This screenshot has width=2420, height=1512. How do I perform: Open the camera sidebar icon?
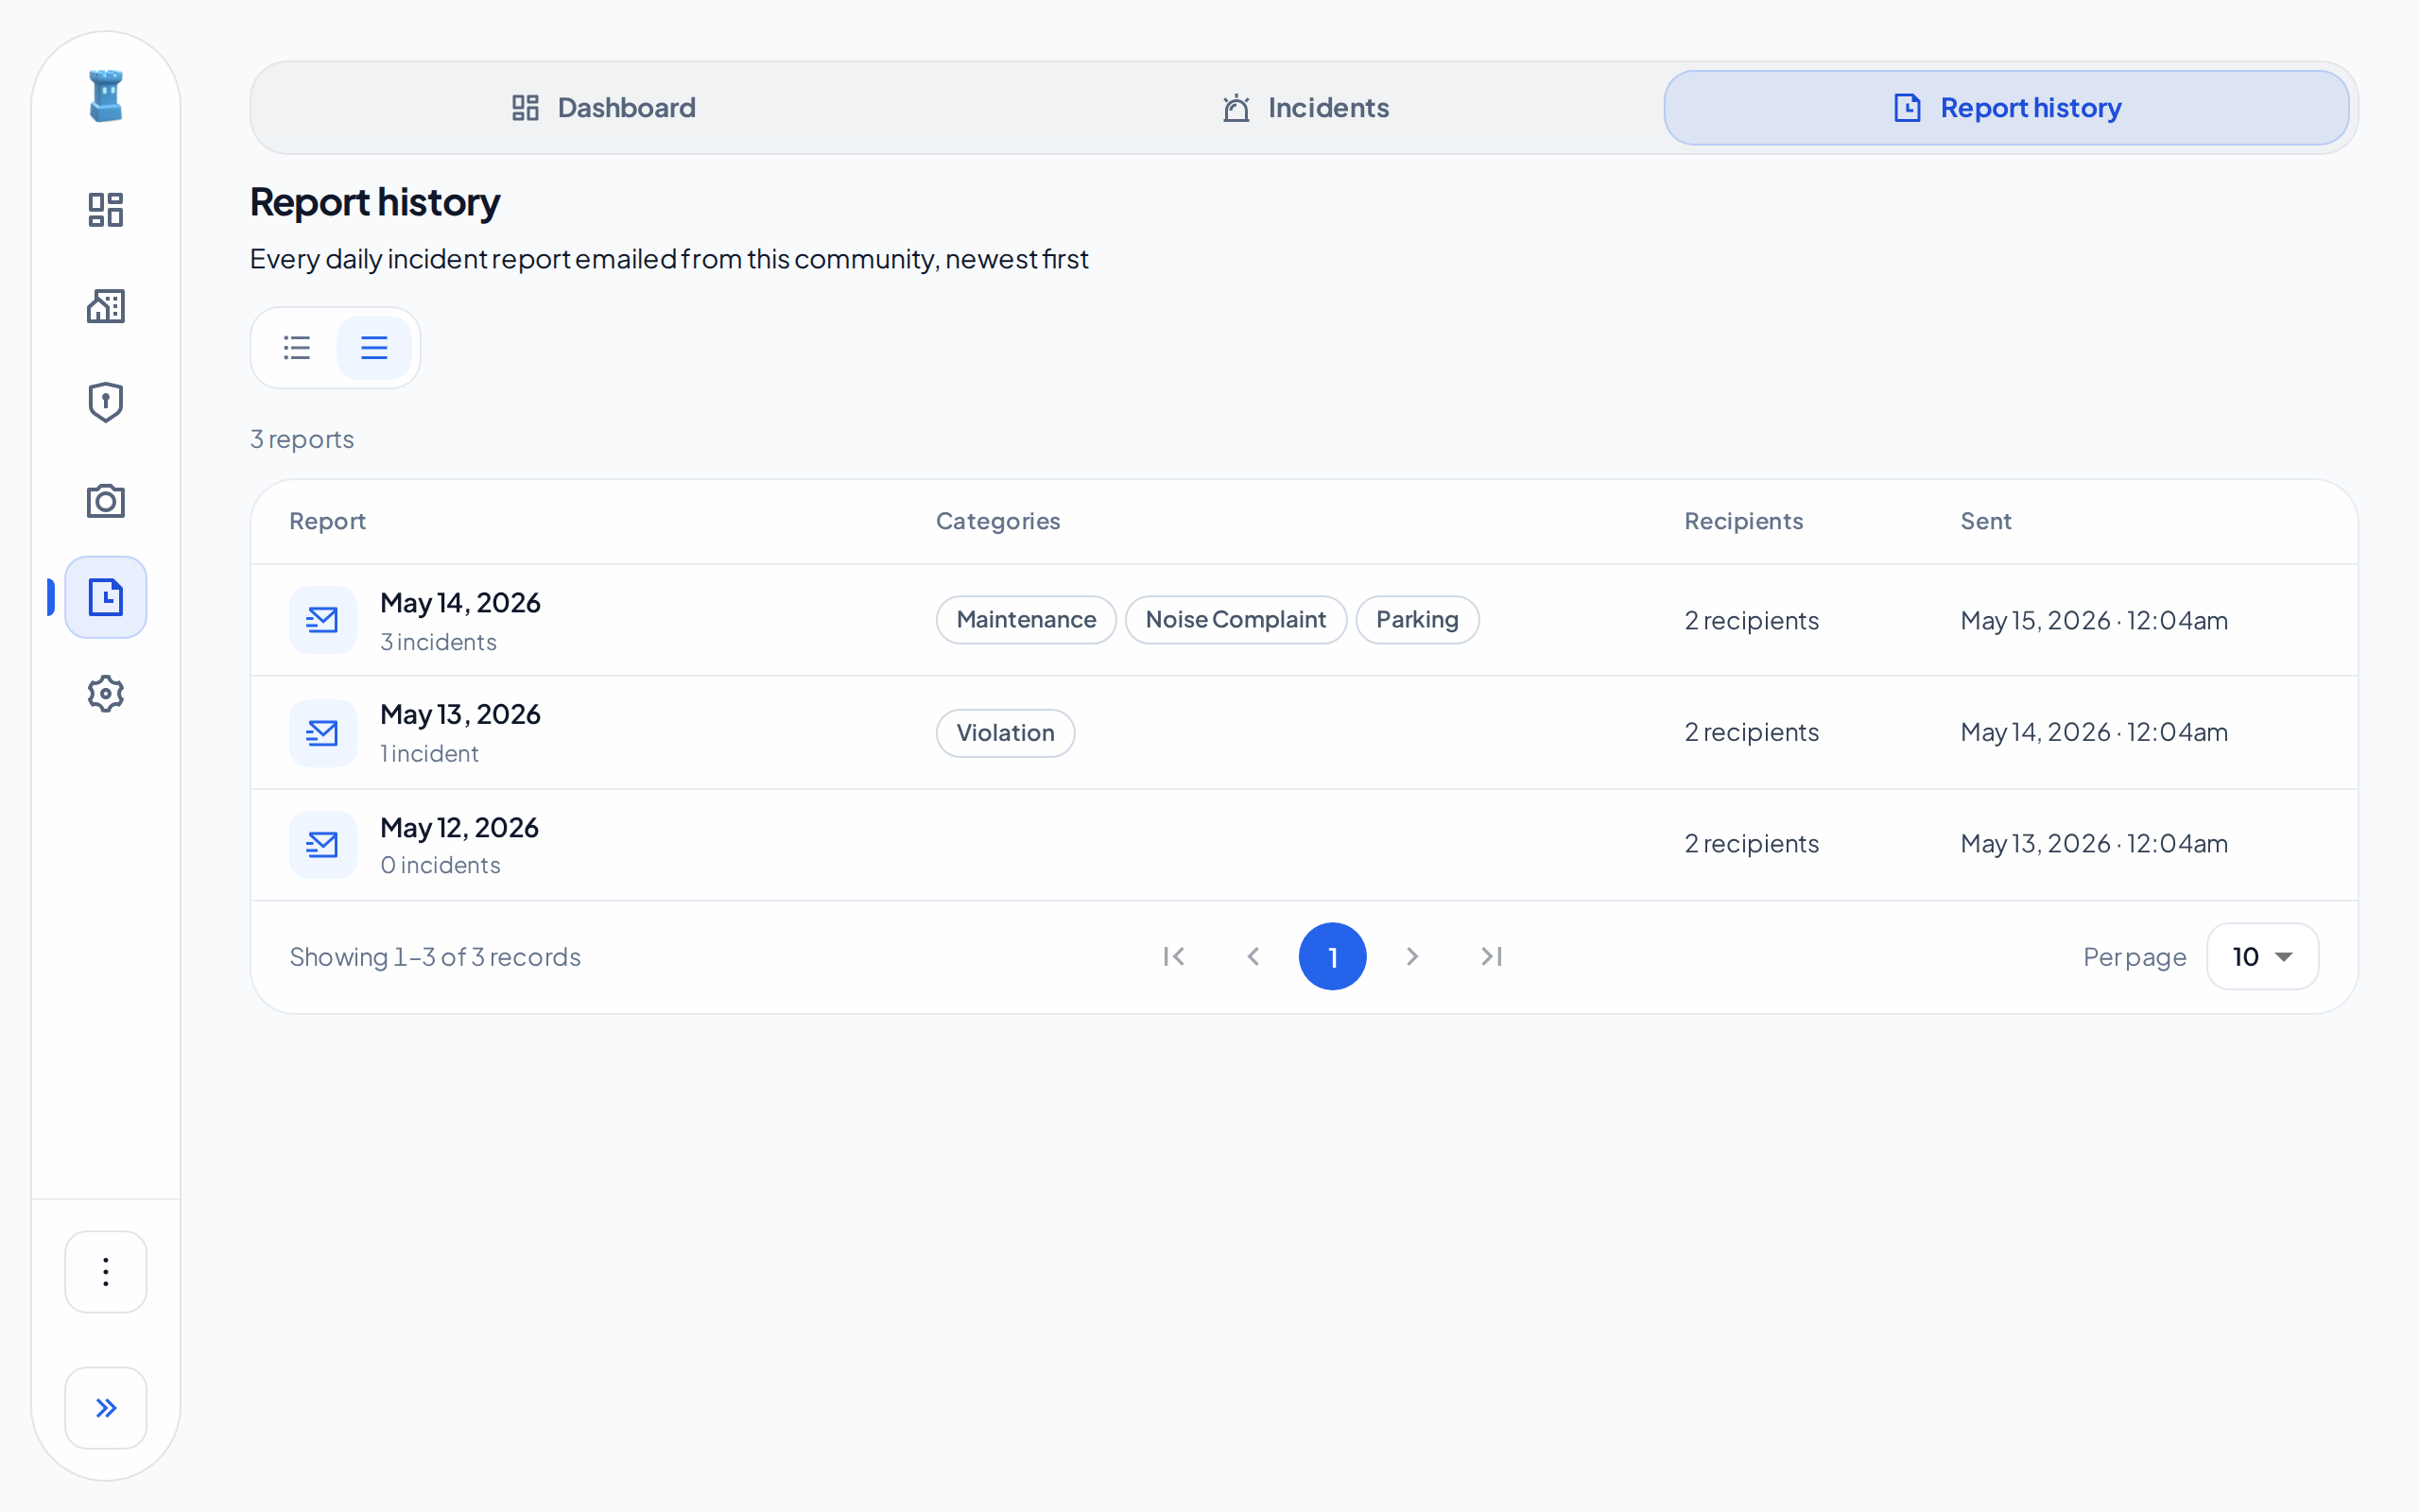[106, 500]
